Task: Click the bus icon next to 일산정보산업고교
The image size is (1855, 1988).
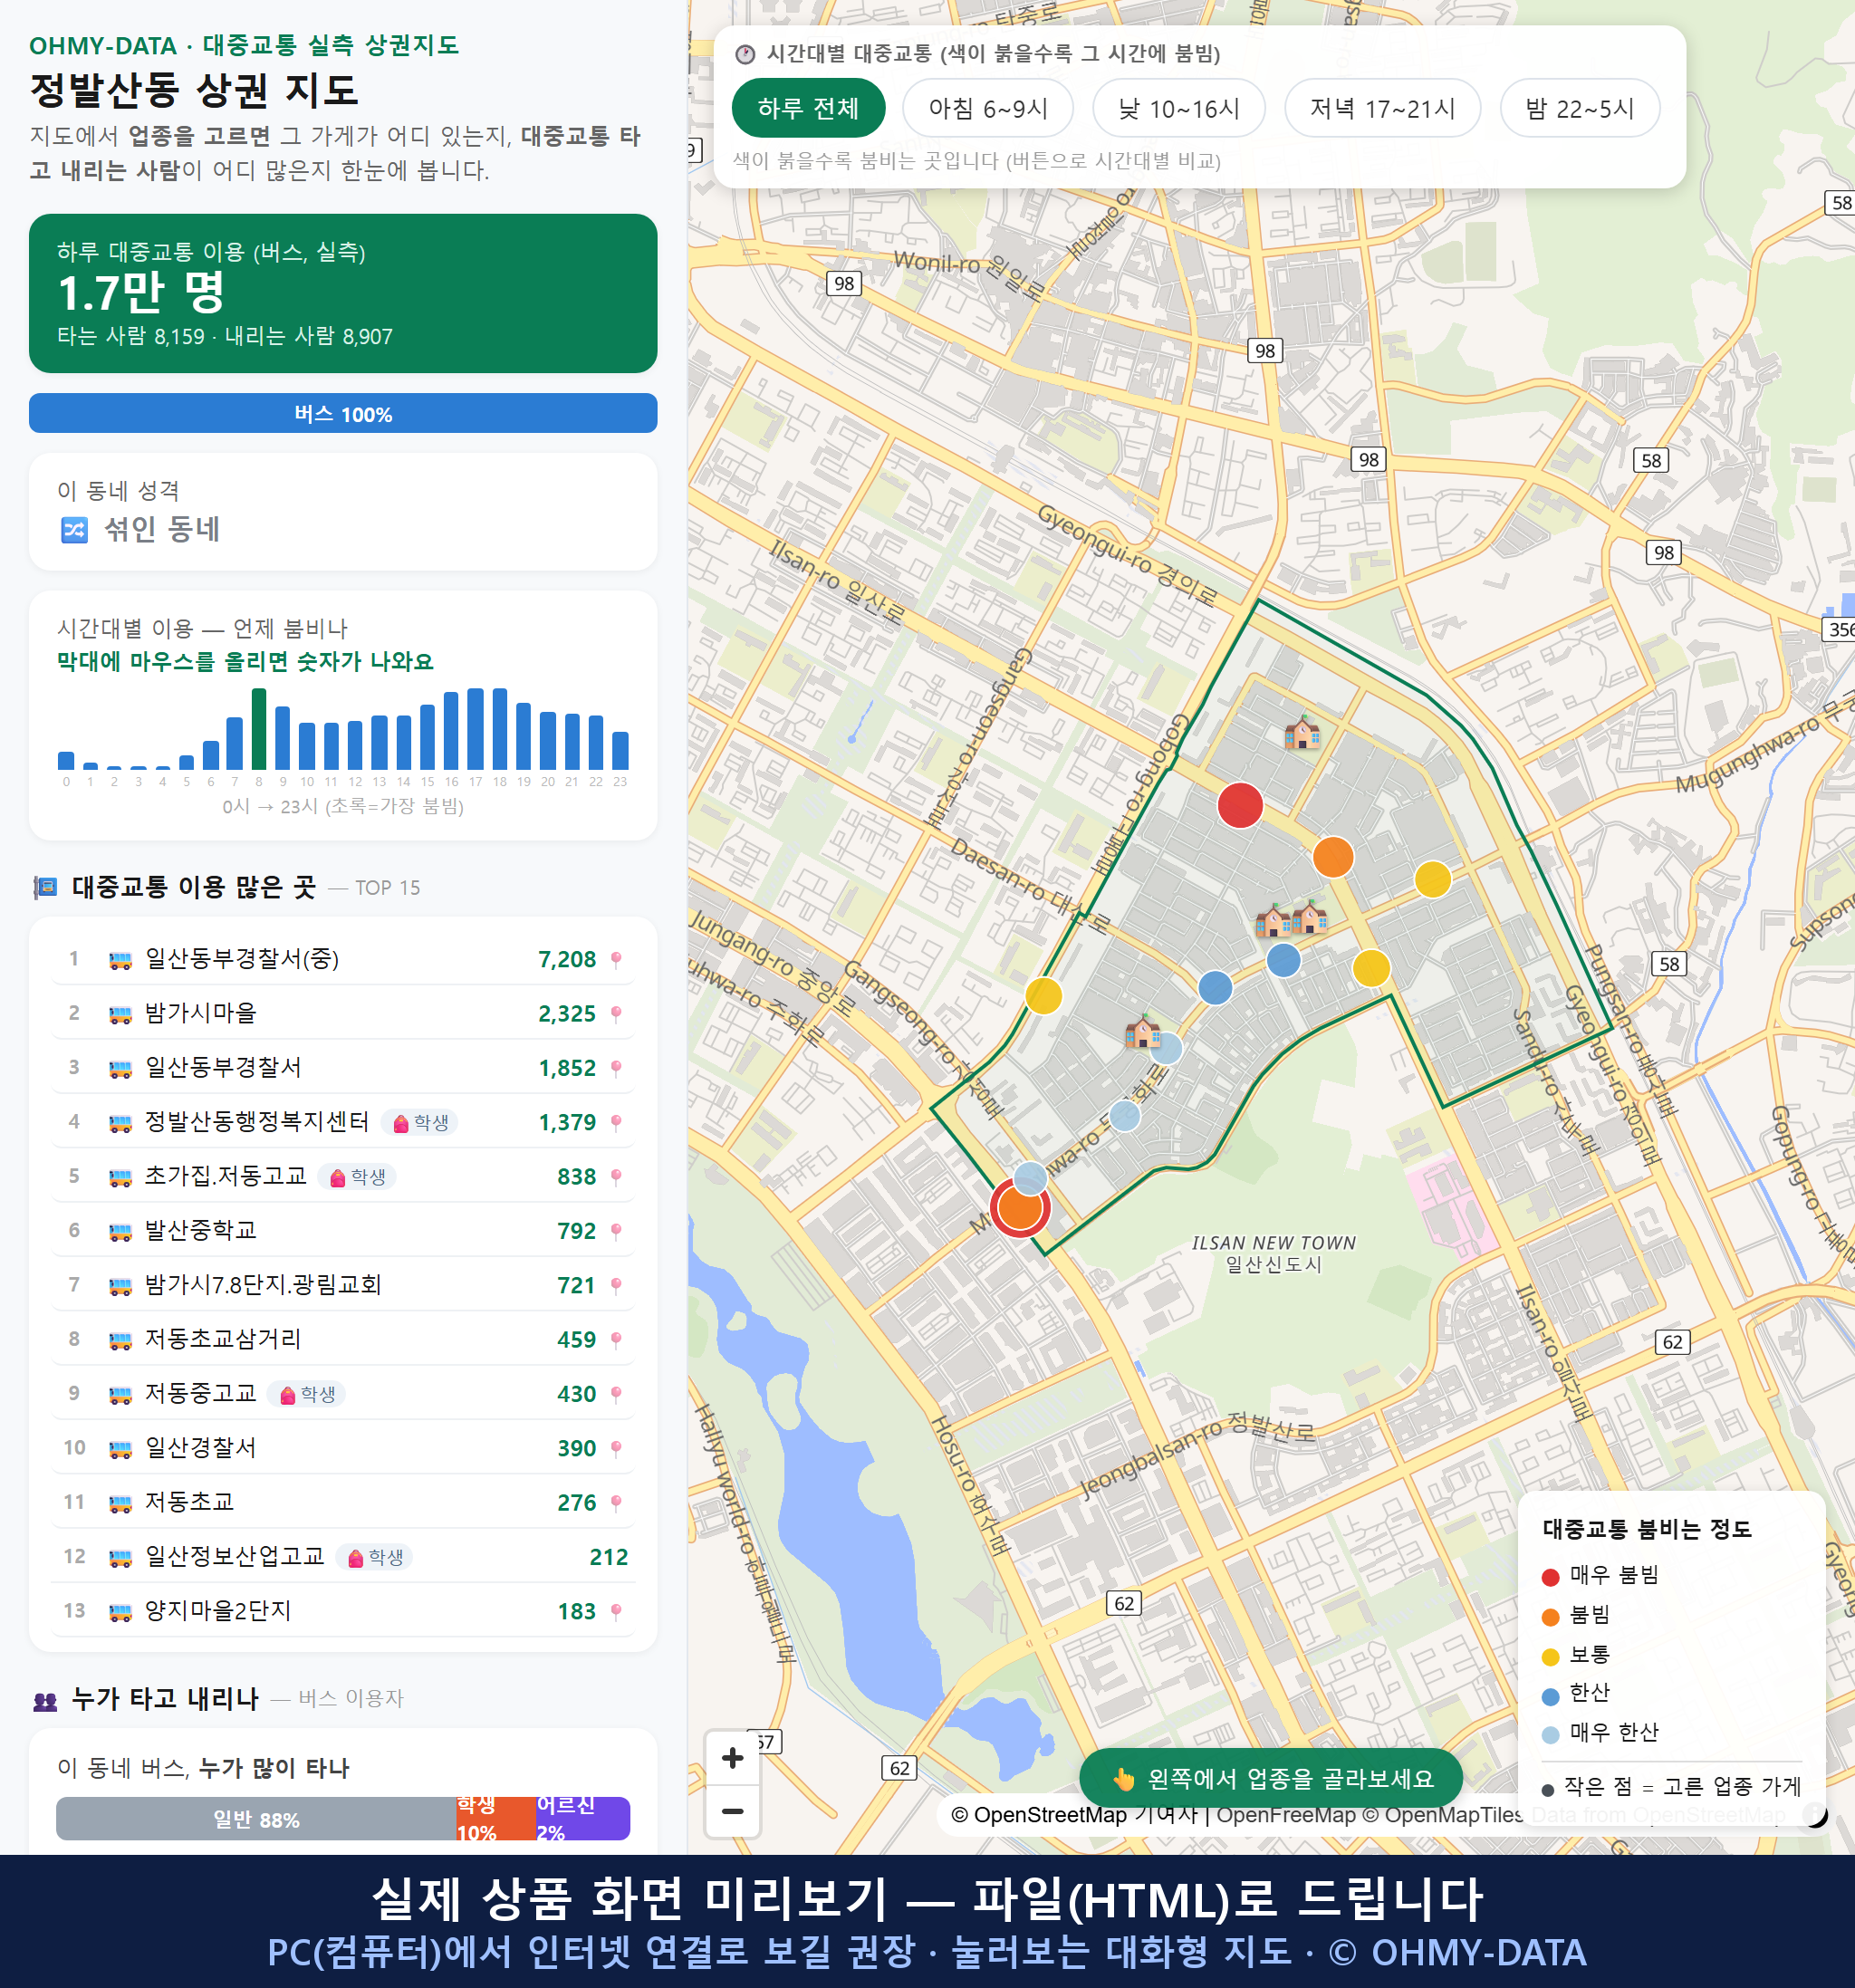Action: tap(120, 1557)
